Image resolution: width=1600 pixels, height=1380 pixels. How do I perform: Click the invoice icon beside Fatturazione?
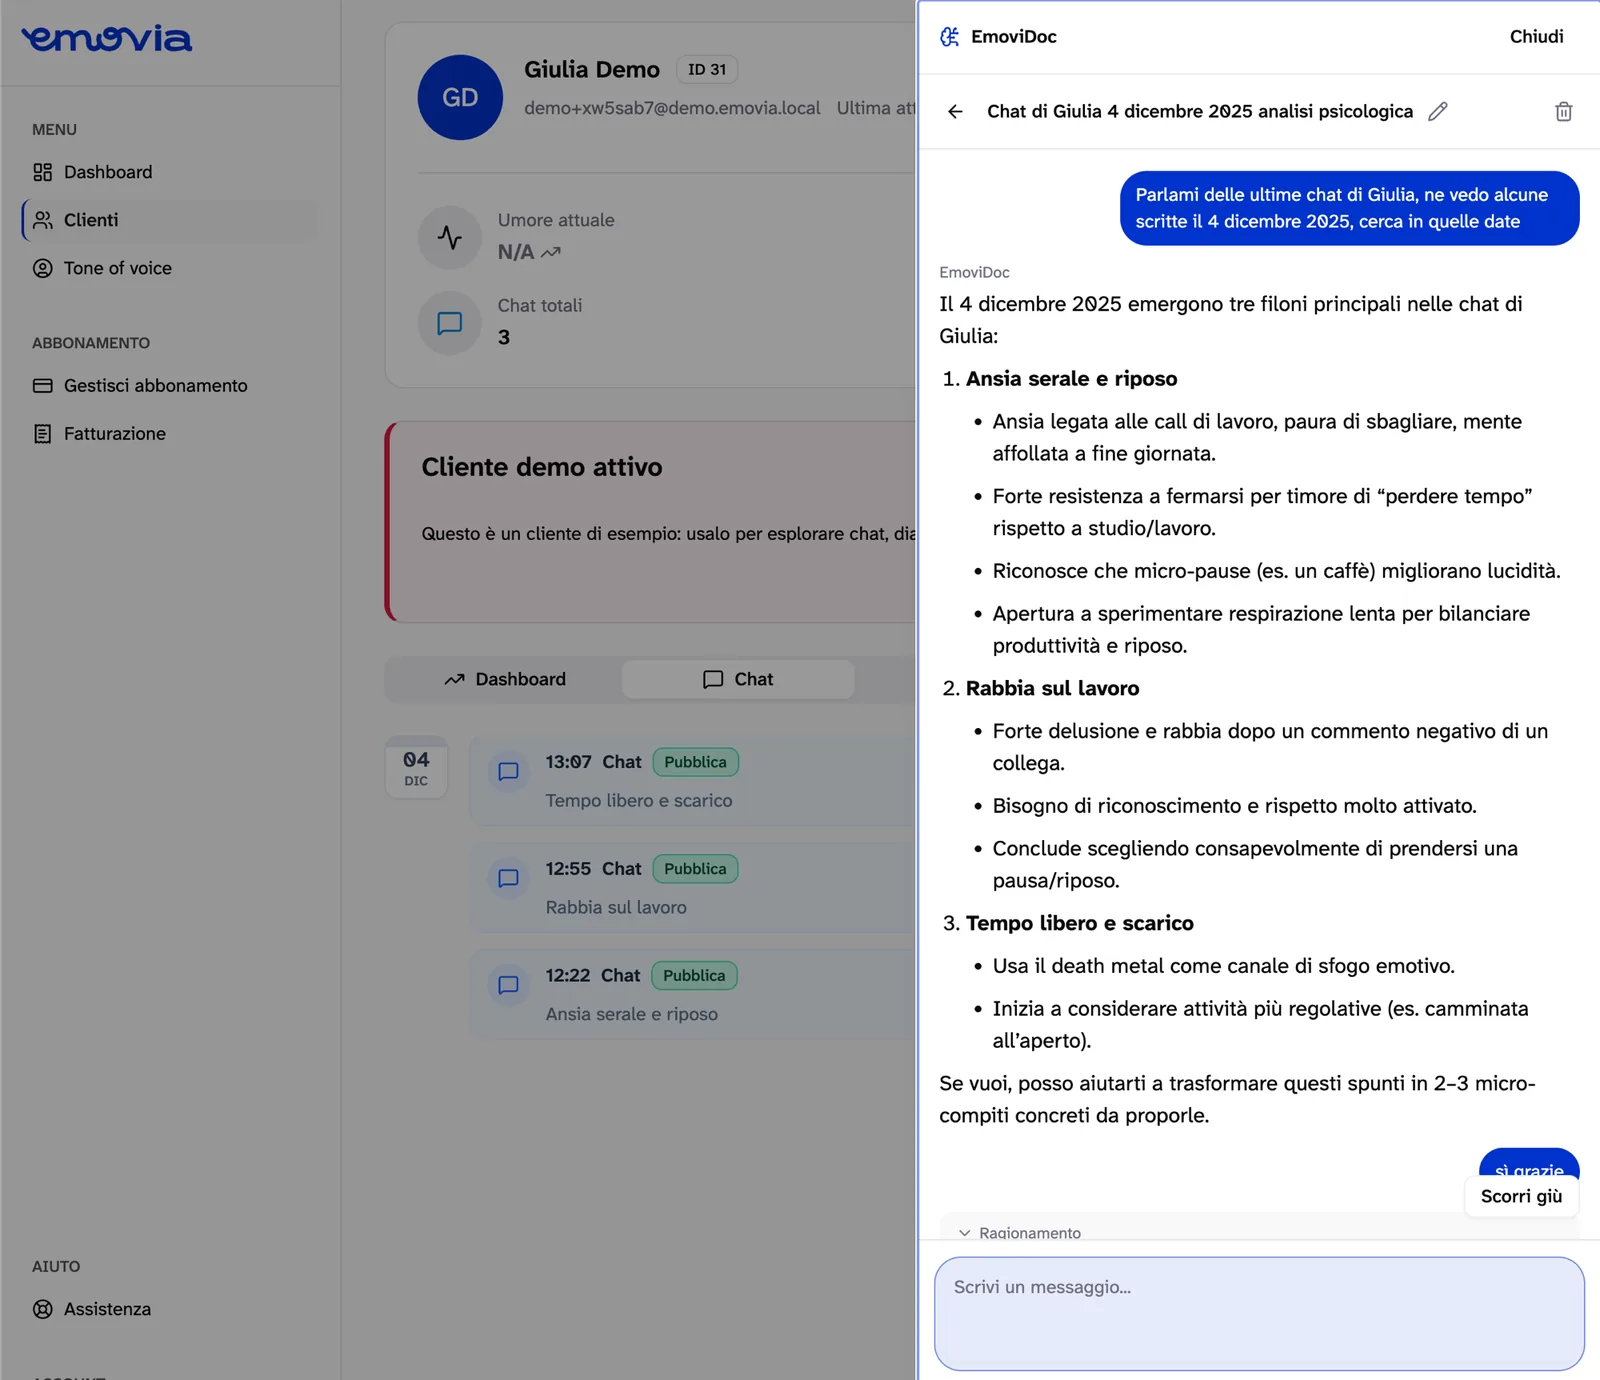(42, 434)
